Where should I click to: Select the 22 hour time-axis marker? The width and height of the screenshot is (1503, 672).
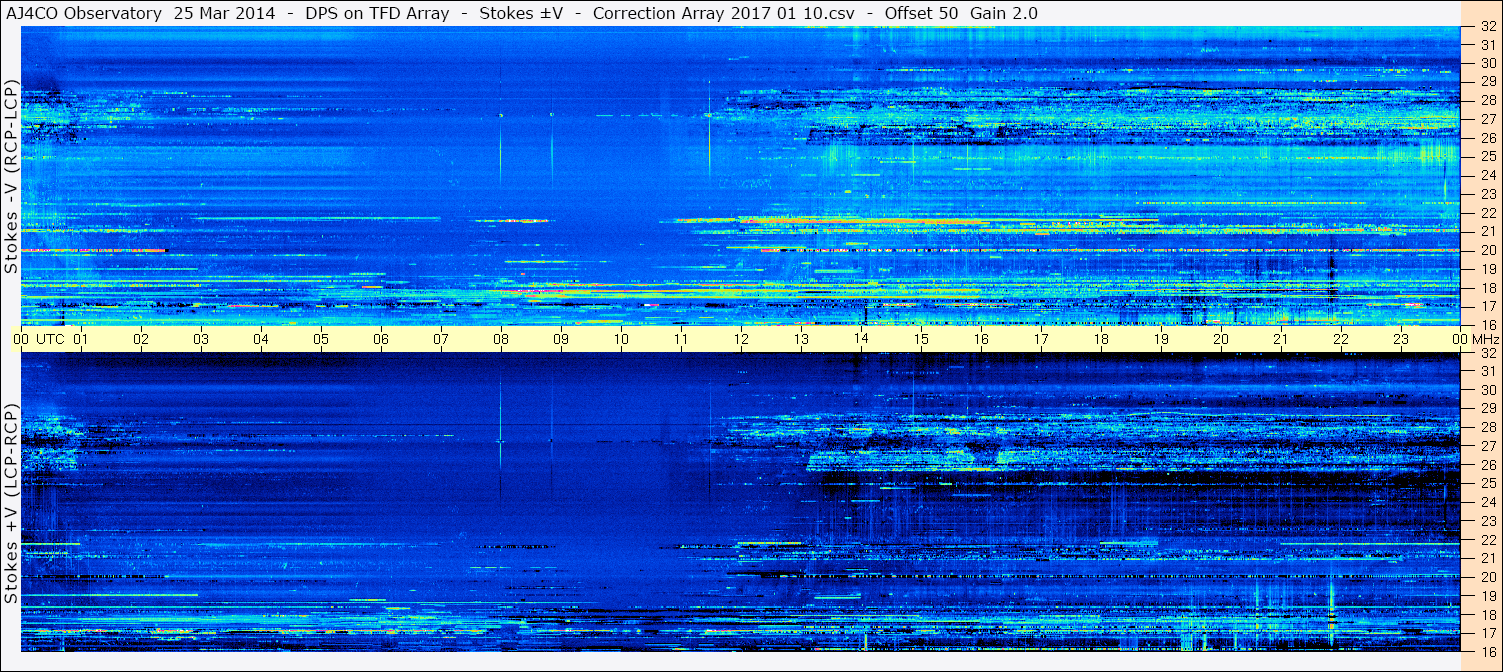[1341, 339]
